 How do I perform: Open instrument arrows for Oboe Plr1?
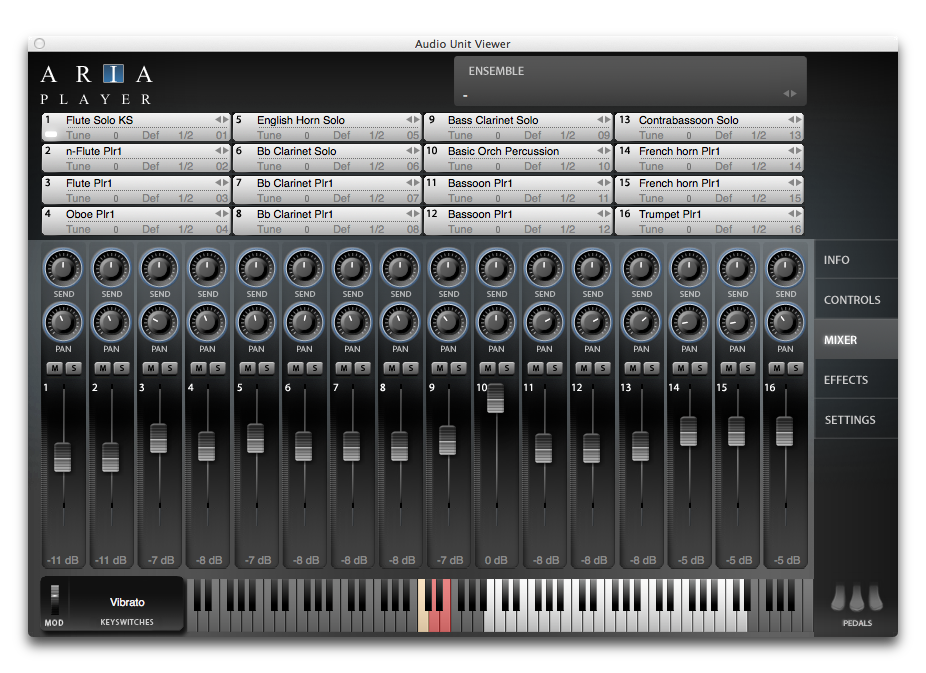coord(221,214)
